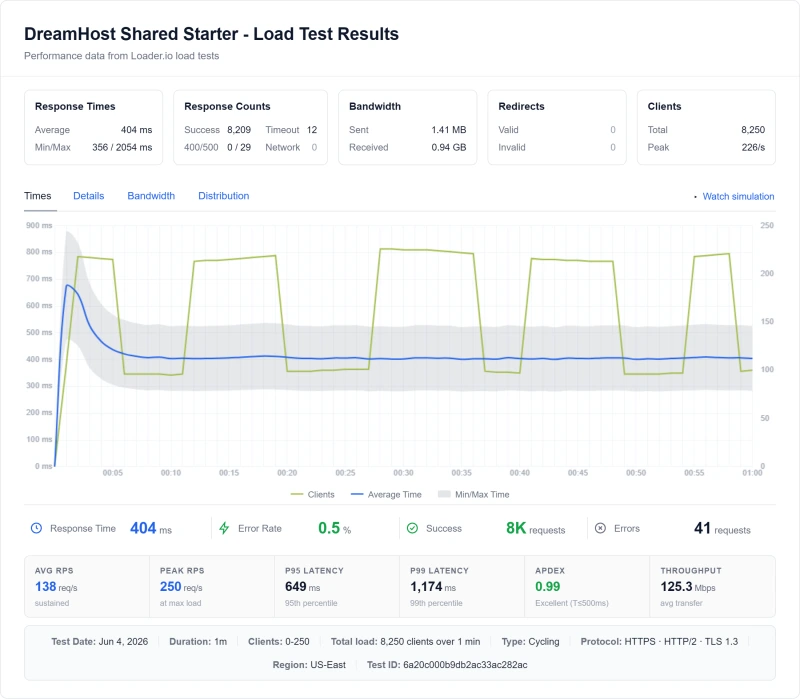Click the 41 requests errors figure

722,528
